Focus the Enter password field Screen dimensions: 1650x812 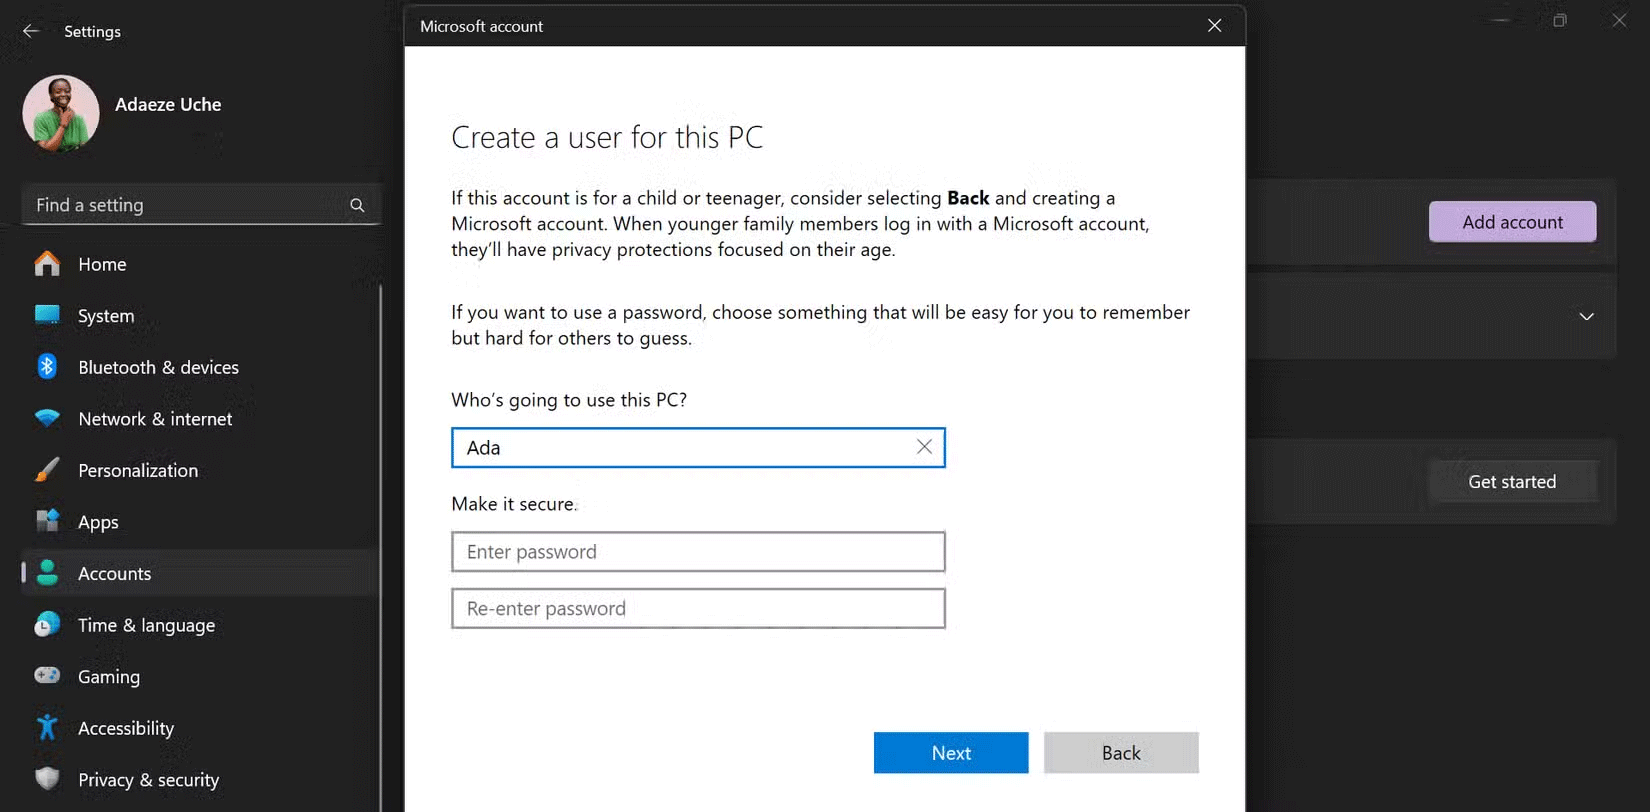coord(698,552)
